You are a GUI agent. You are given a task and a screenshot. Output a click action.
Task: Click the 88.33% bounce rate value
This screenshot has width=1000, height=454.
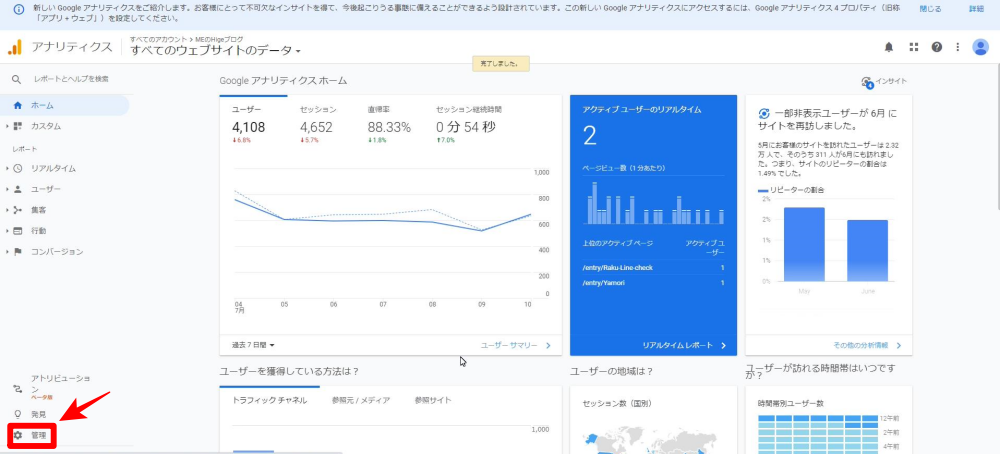389,128
